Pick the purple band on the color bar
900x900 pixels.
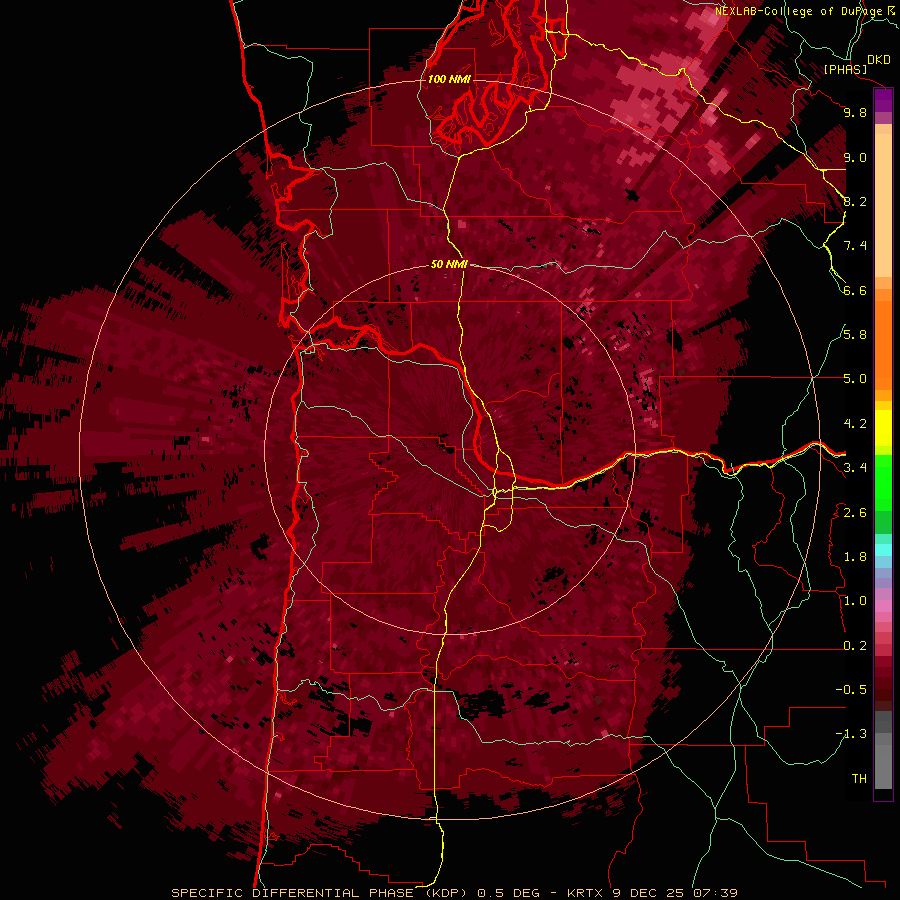(883, 100)
